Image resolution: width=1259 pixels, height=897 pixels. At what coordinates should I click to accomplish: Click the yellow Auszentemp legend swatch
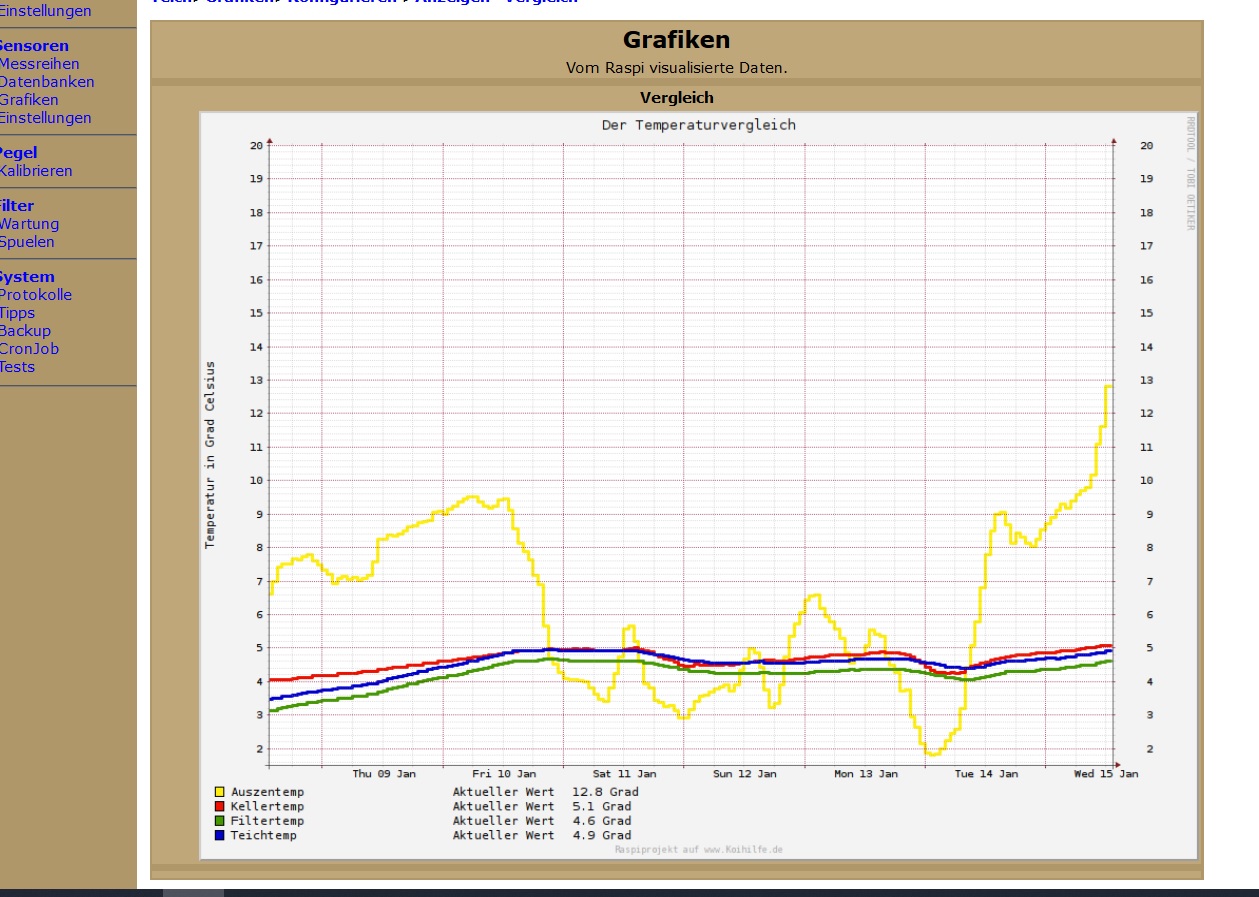pyautogui.click(x=220, y=792)
